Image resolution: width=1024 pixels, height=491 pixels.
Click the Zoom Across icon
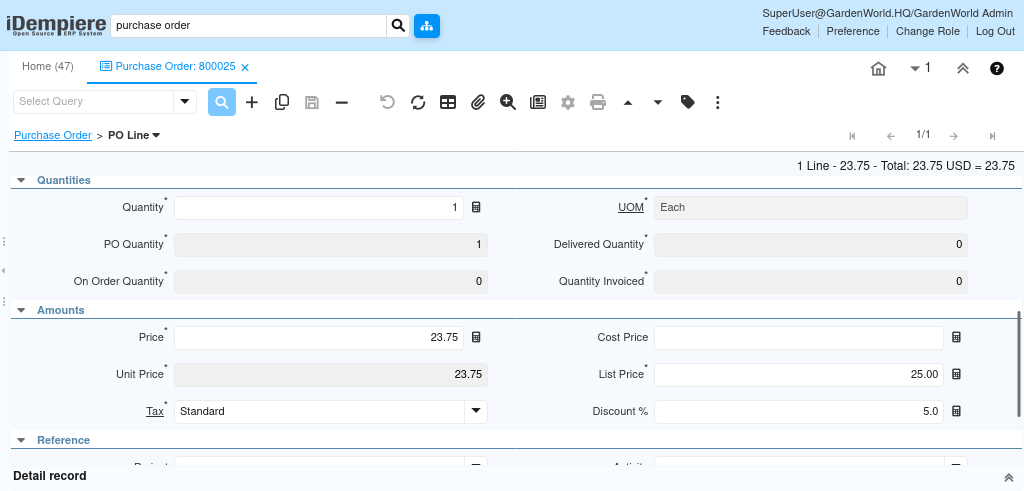508,102
